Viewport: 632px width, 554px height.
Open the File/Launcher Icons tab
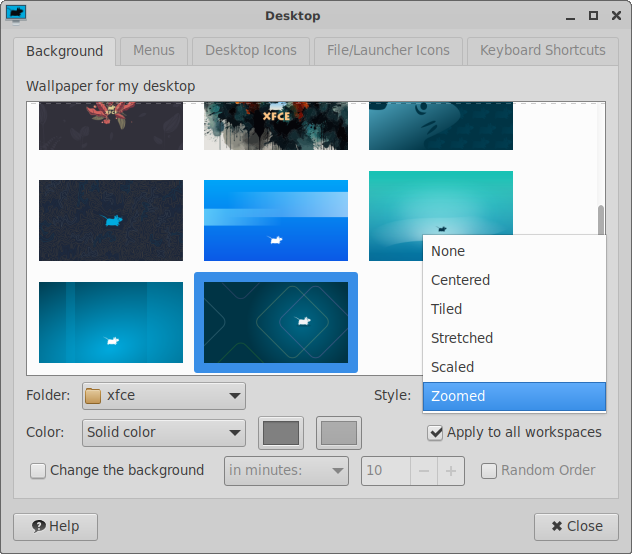tap(388, 50)
